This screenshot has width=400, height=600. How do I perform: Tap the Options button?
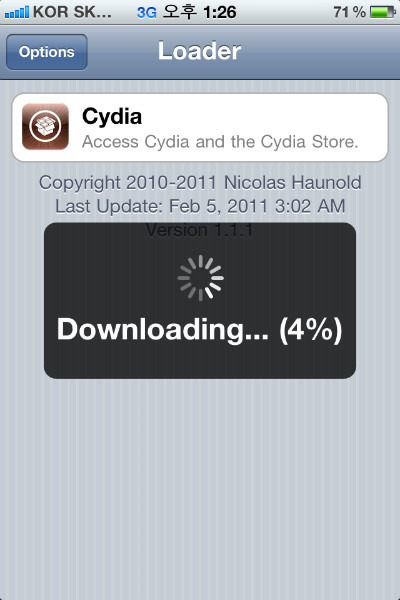tap(47, 52)
